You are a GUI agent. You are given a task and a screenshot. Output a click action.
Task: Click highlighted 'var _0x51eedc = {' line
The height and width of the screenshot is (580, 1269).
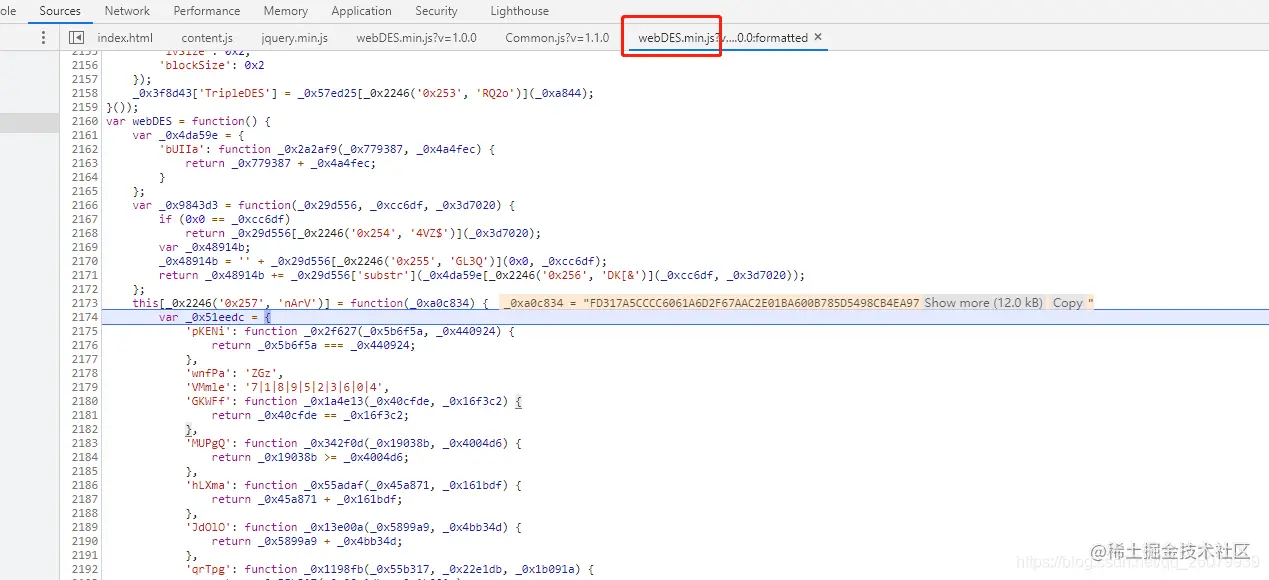coord(215,317)
